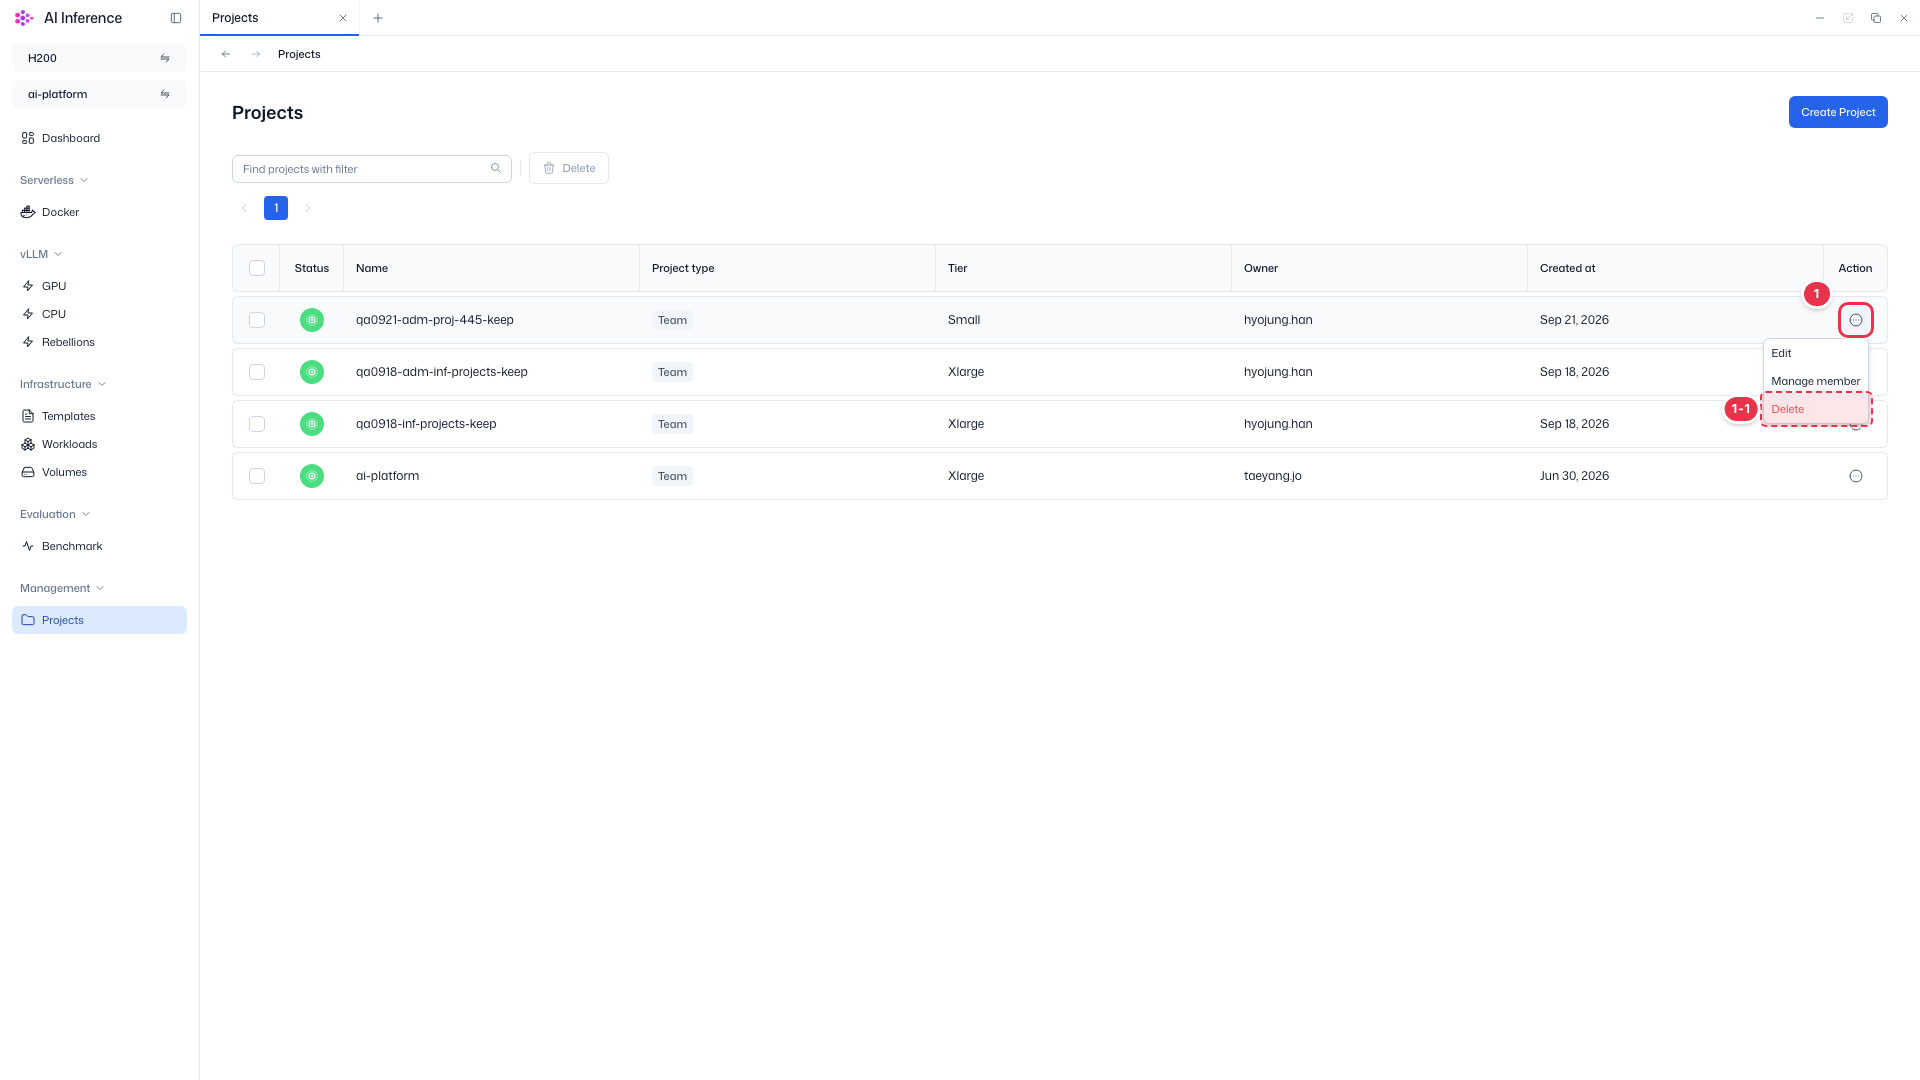Screen dimensions: 1920x1080
Task: Open action menu for ai-platform row
Action: 1856,476
